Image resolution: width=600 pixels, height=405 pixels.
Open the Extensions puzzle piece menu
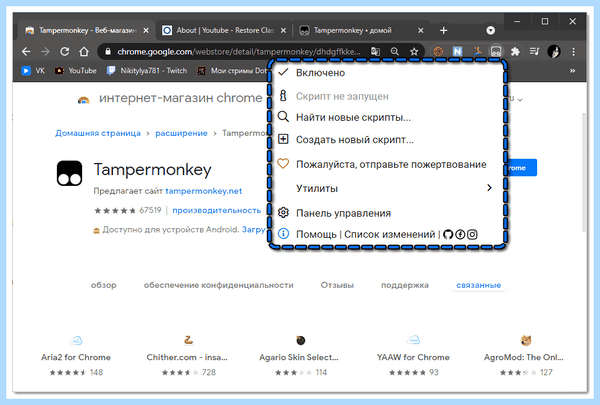pyautogui.click(x=515, y=51)
